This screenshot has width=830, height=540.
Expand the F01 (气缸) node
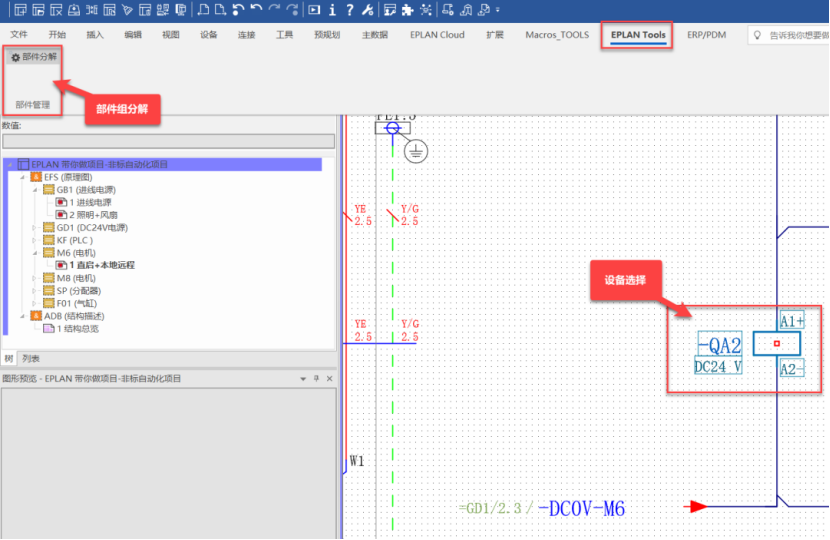(x=35, y=303)
